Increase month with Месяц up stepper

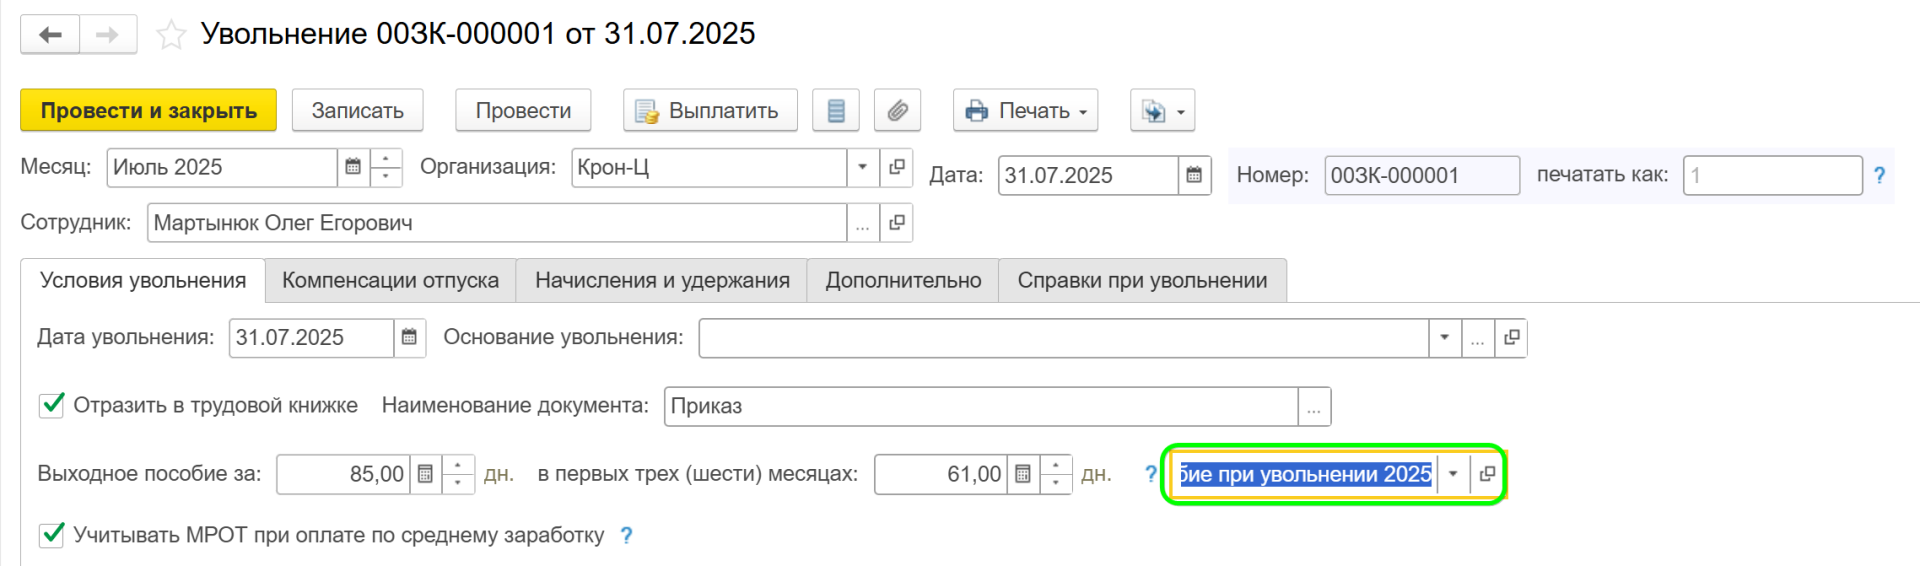(386, 158)
